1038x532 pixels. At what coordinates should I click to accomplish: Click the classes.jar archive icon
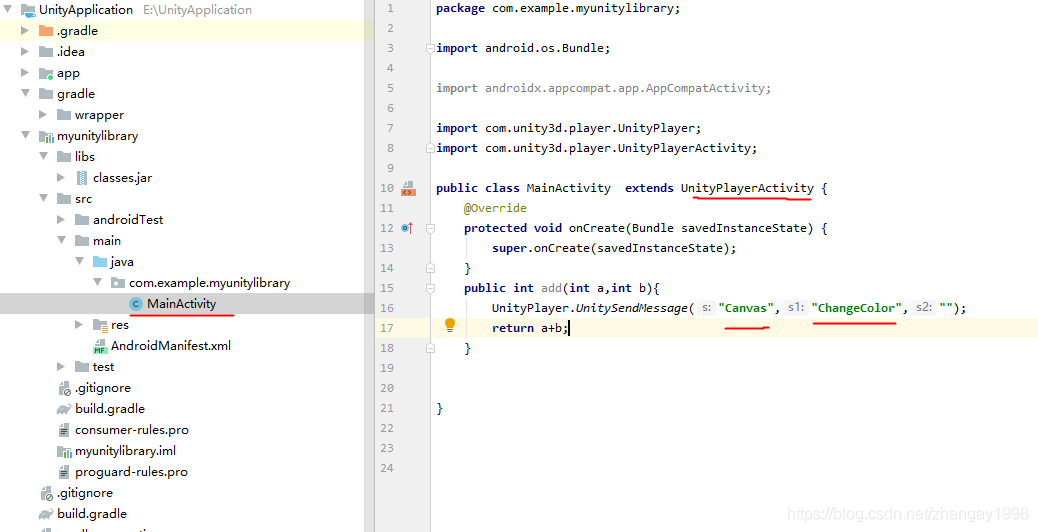click(82, 177)
